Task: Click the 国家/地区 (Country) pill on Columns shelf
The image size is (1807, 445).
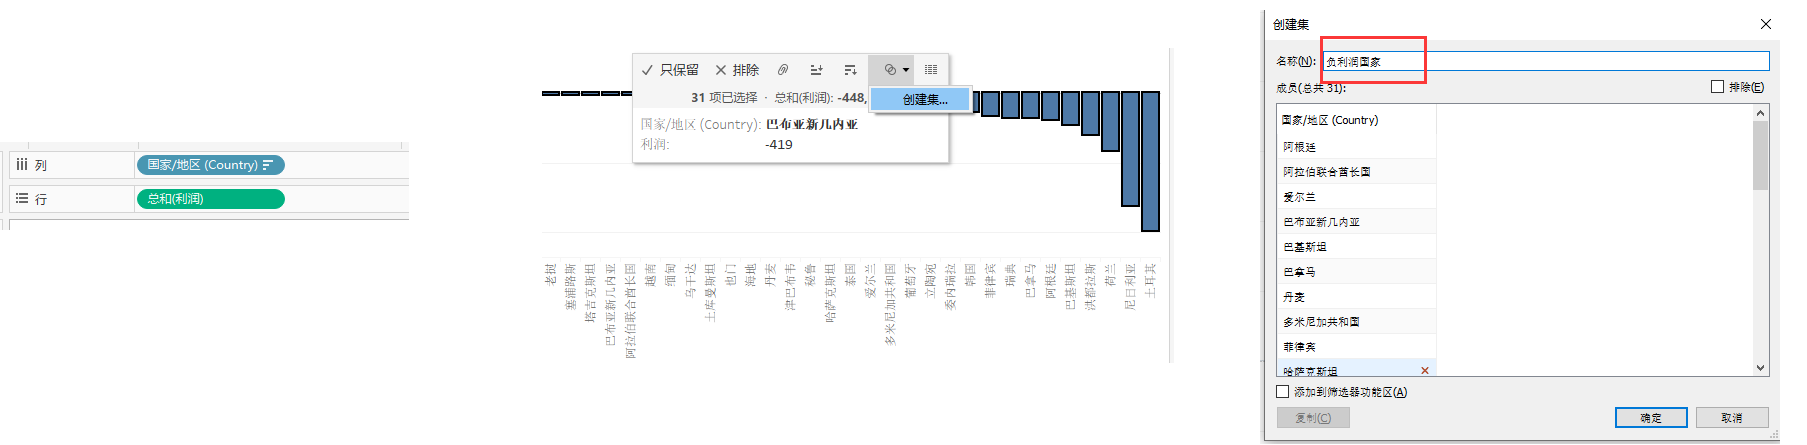Action: [x=210, y=165]
